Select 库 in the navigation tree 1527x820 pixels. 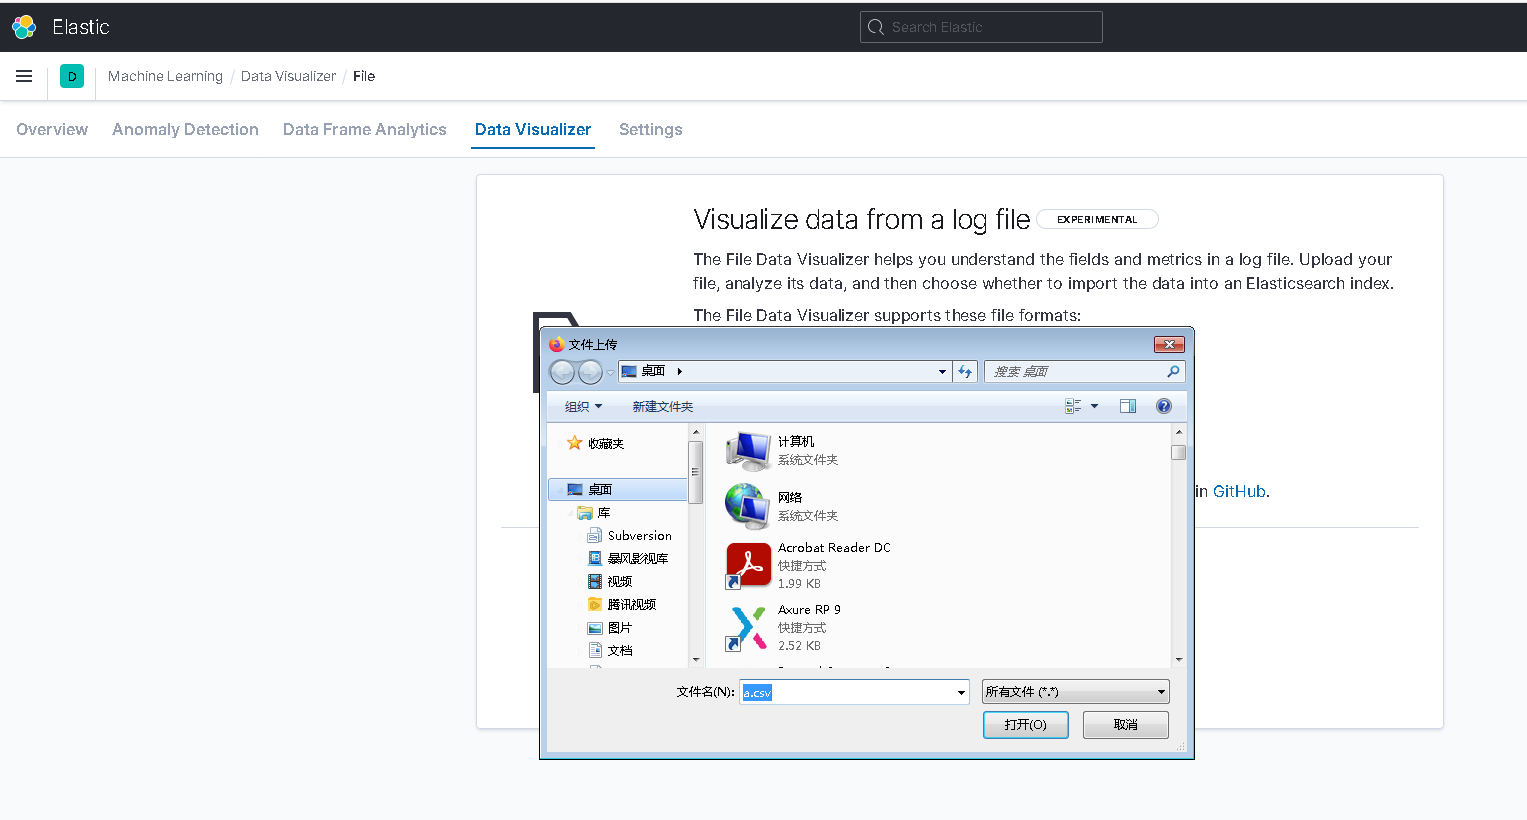604,512
